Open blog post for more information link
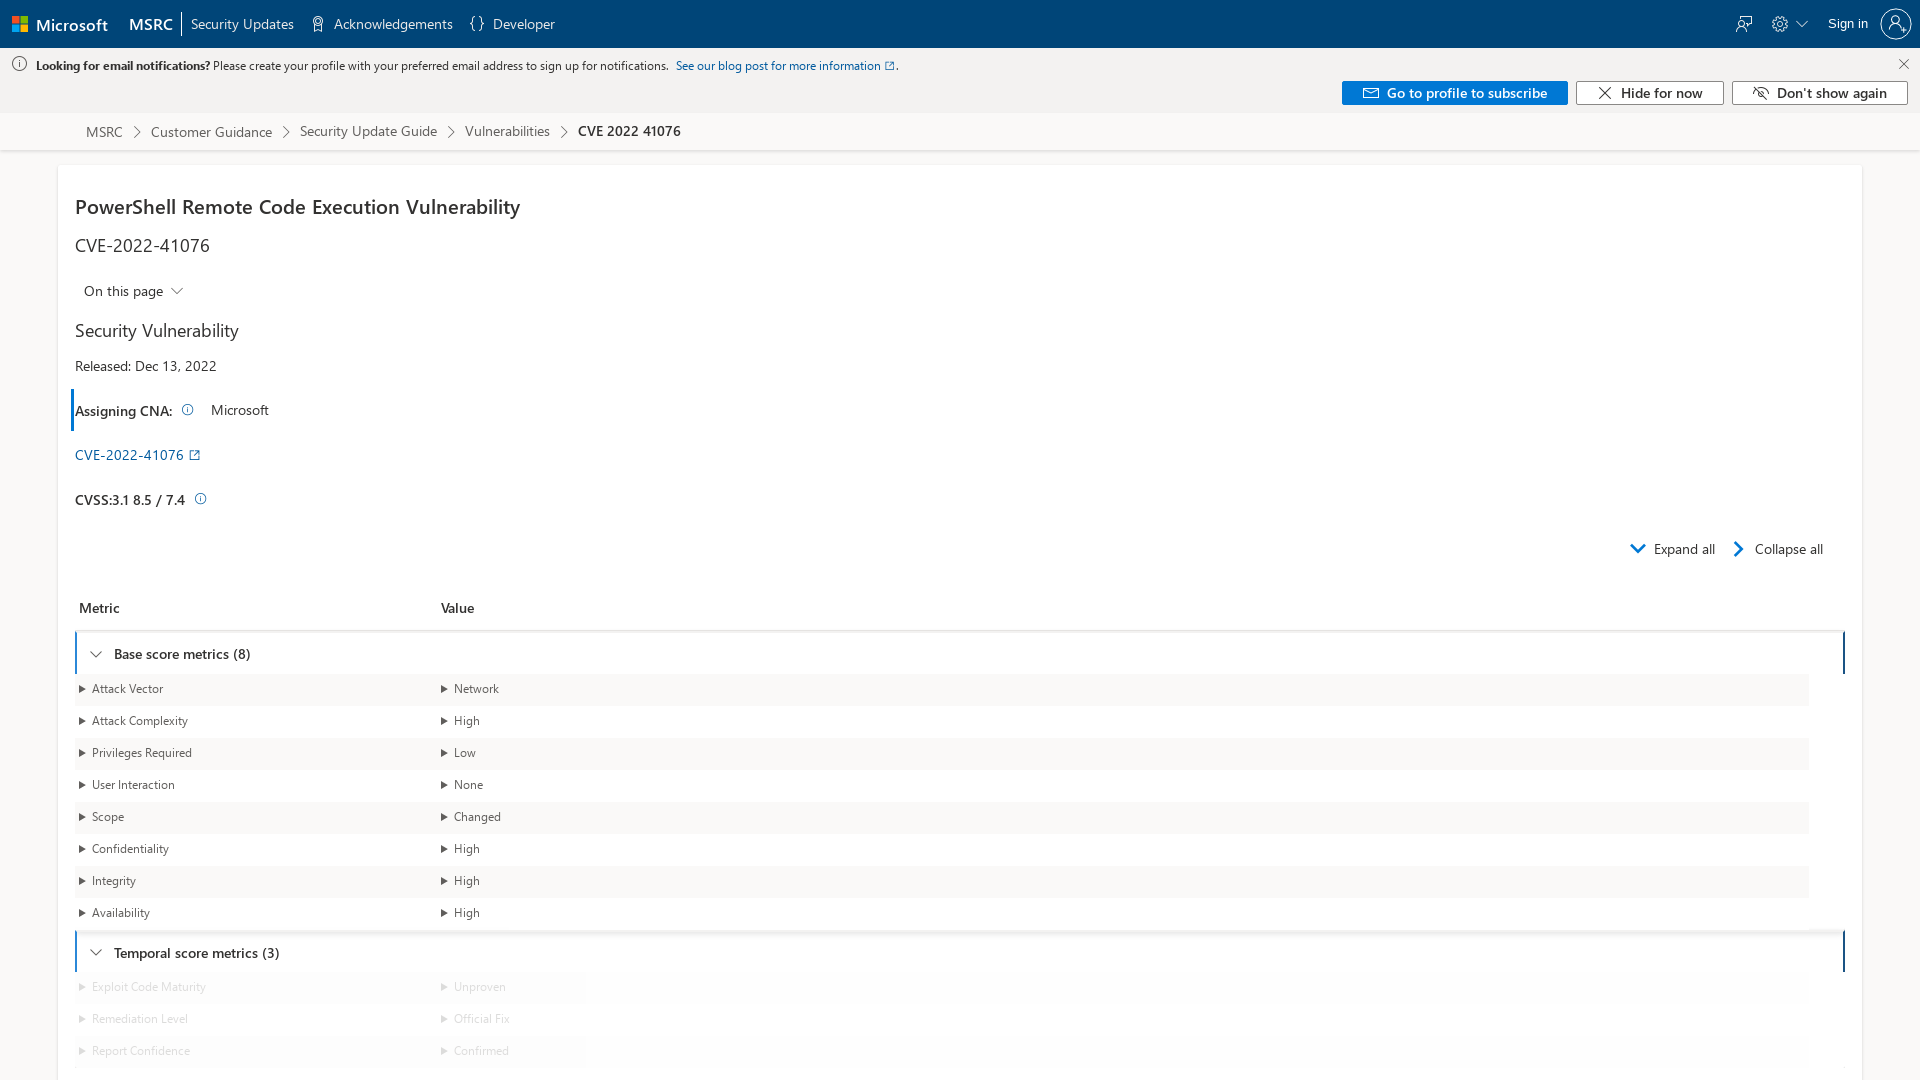 click(785, 66)
